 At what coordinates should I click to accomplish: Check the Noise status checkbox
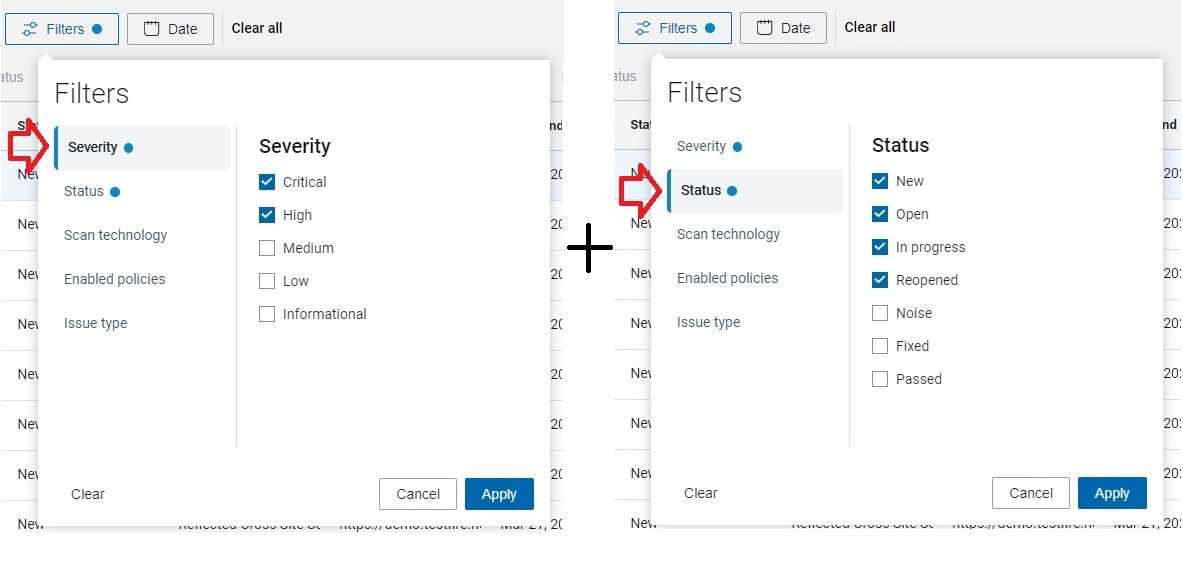pos(880,313)
